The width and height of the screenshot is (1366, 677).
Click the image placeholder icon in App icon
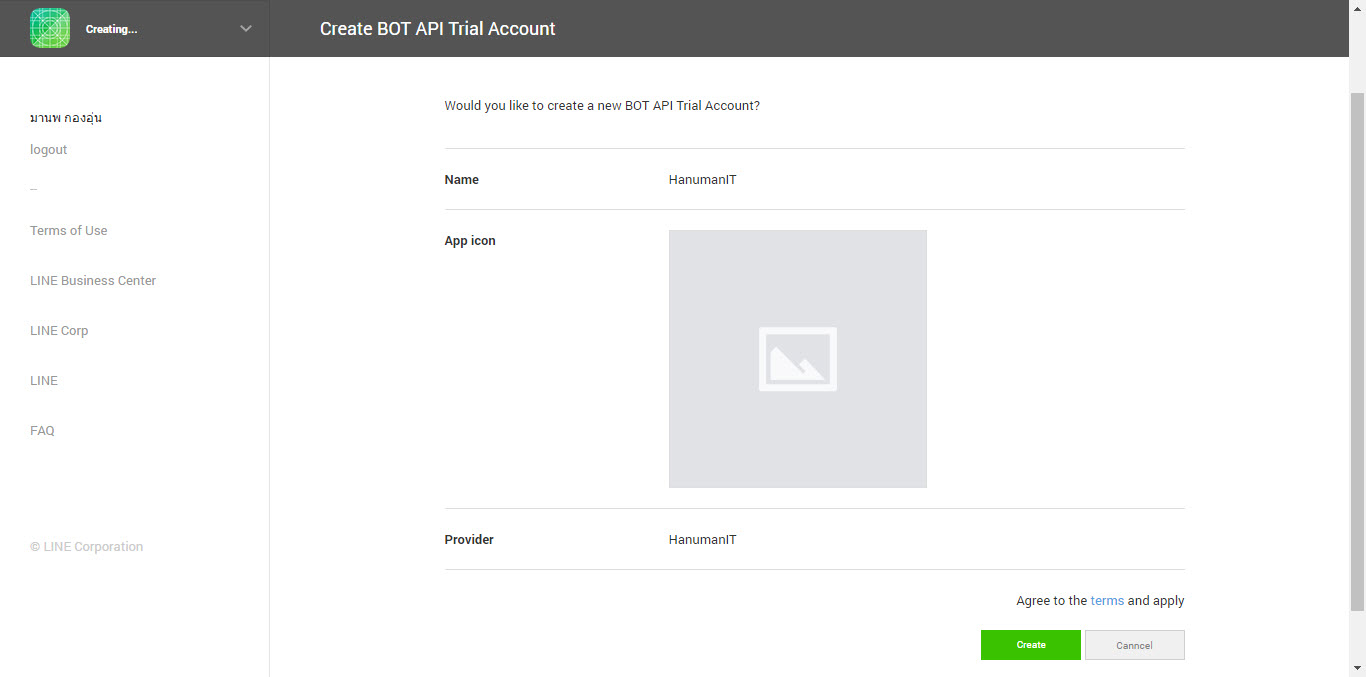(x=798, y=359)
